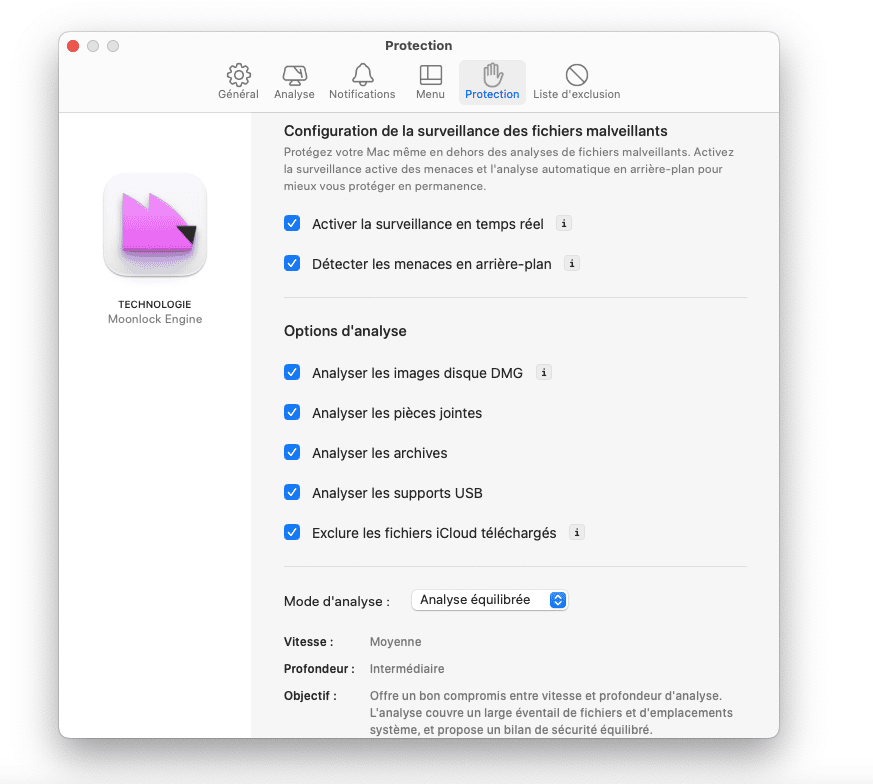Click the Objectif description text
This screenshot has height=784, width=873.
(551, 713)
